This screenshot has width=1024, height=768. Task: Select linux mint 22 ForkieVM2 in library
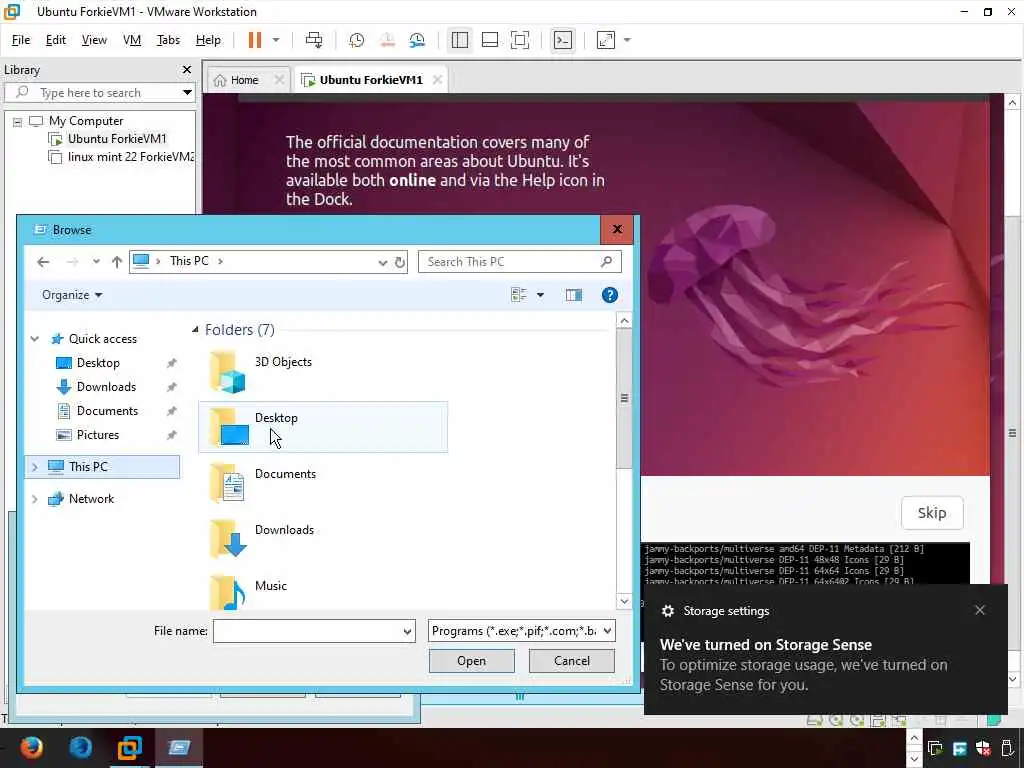[121, 157]
